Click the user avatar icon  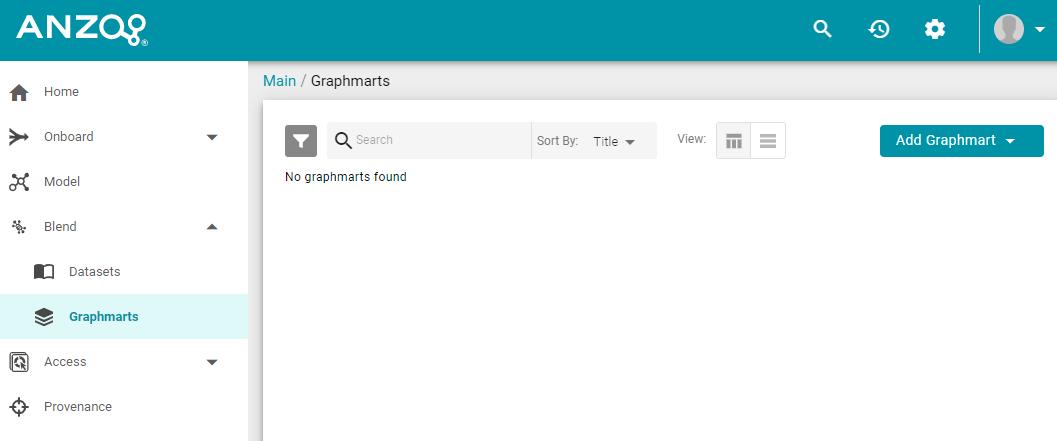click(x=1009, y=29)
